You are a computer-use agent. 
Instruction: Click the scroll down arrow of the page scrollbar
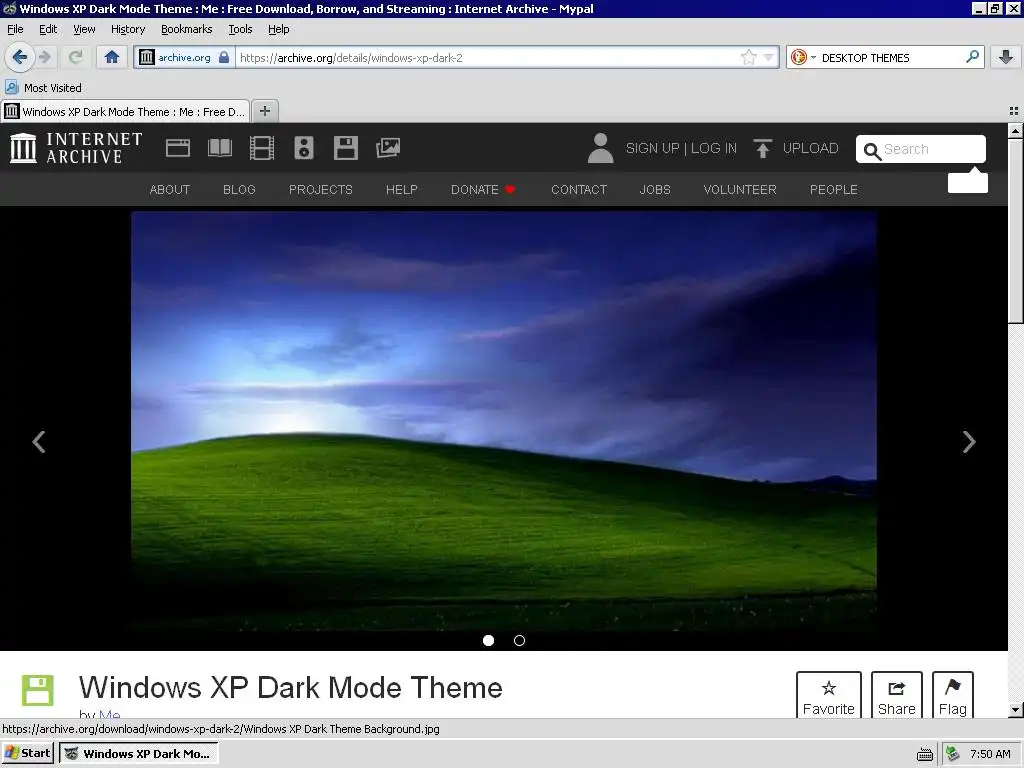pos(1015,709)
